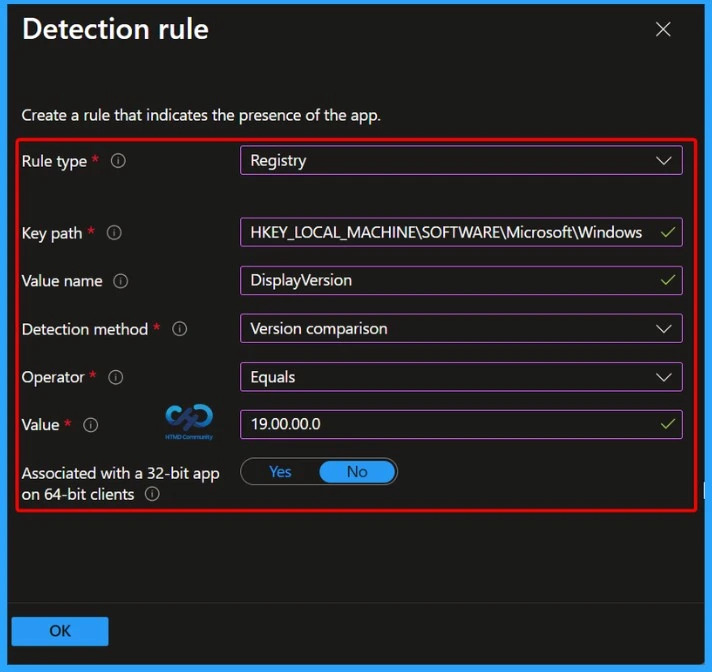Open the Rule type dropdown showing Registry
This screenshot has width=712, height=672.
click(x=461, y=160)
